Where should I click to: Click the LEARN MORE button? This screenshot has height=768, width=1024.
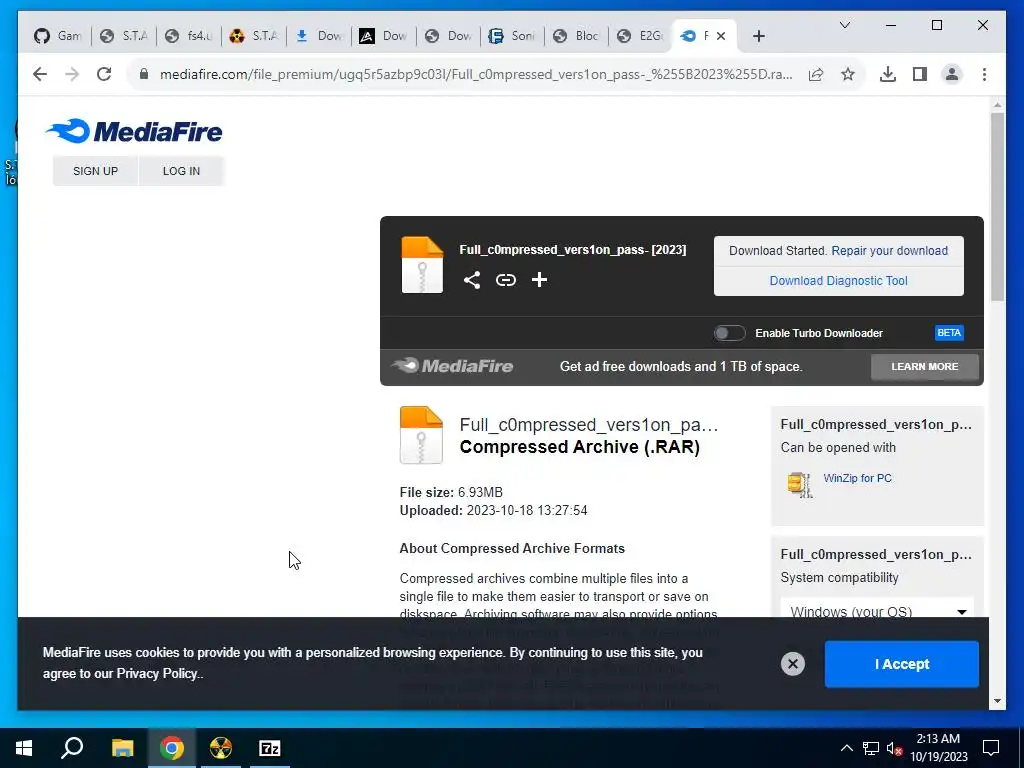pyautogui.click(x=925, y=367)
